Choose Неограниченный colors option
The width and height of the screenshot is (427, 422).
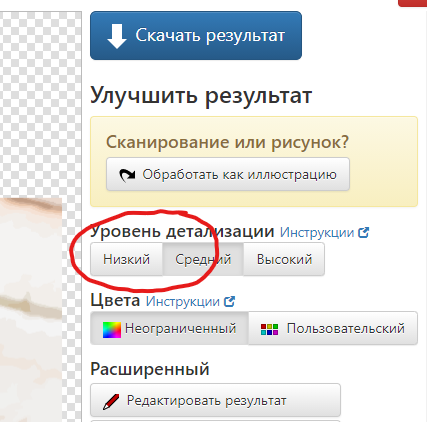169,328
